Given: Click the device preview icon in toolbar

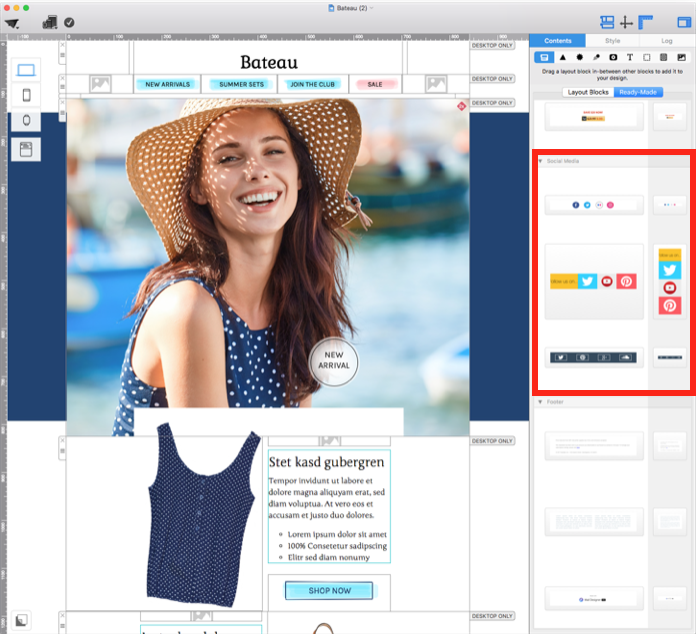Looking at the screenshot, I should tap(50, 22).
